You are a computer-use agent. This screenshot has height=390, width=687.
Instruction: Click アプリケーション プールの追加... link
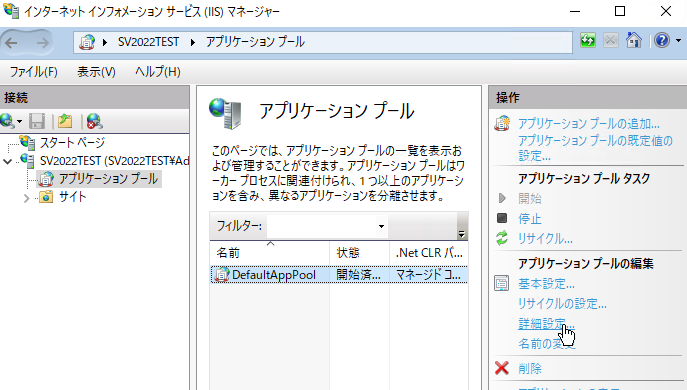(x=588, y=124)
